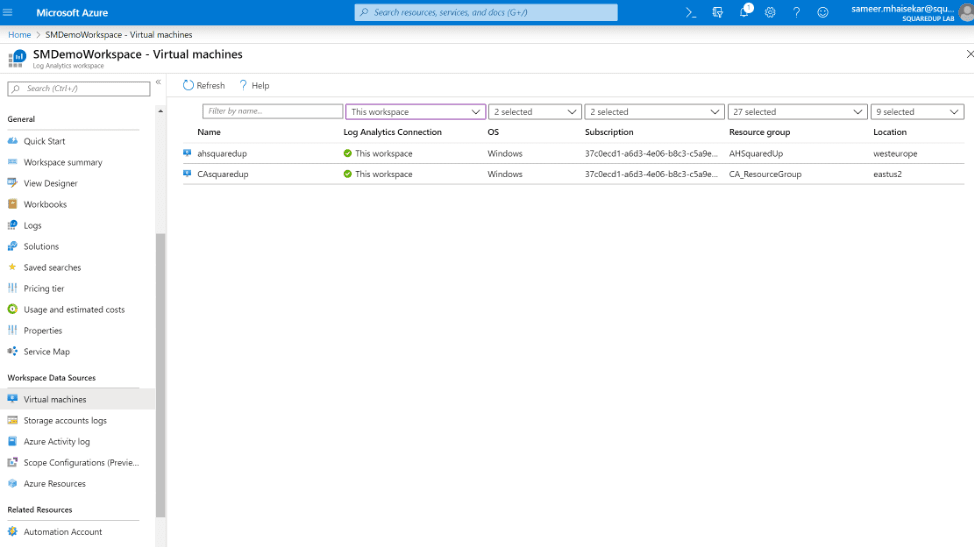Open the ahsquaredup virtual machine

click(222, 153)
